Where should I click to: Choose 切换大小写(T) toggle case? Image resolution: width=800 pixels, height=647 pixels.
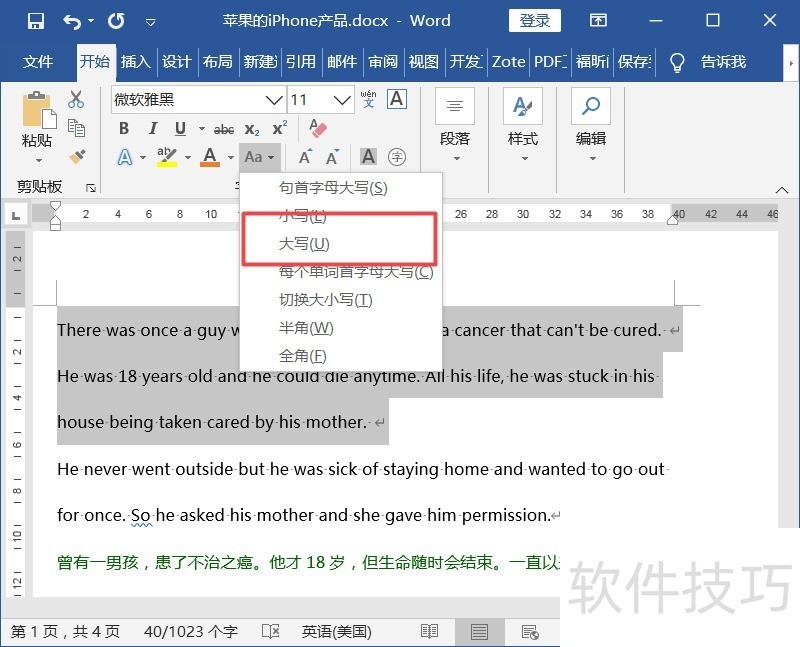(341, 300)
